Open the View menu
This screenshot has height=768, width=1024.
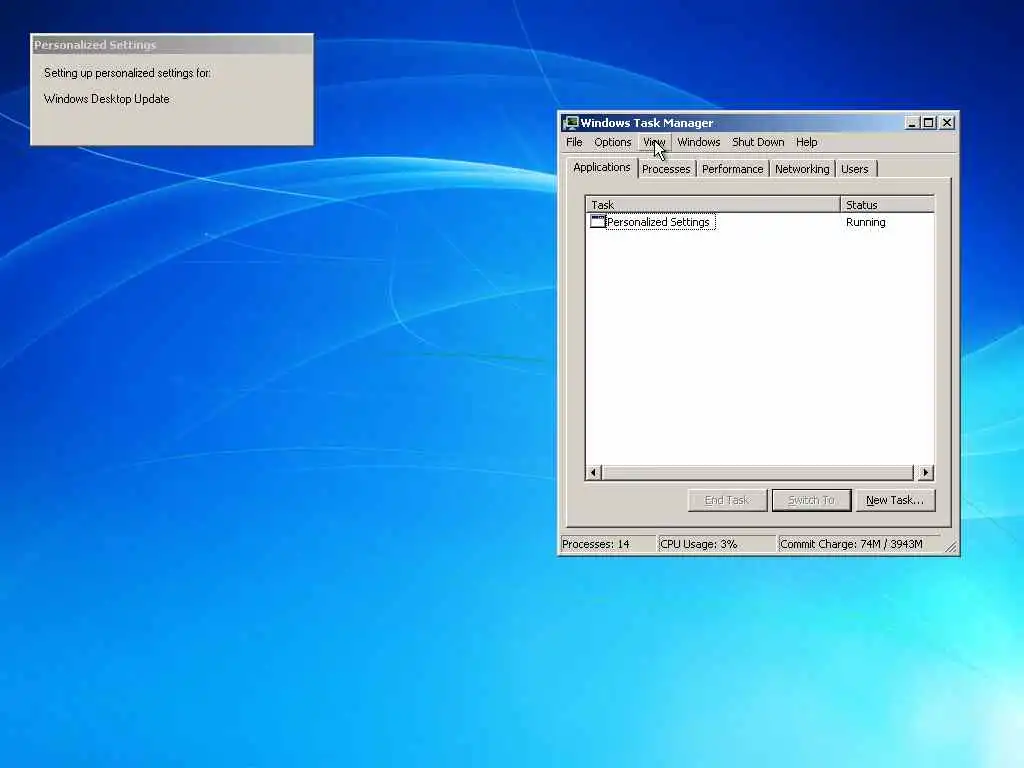coord(654,142)
